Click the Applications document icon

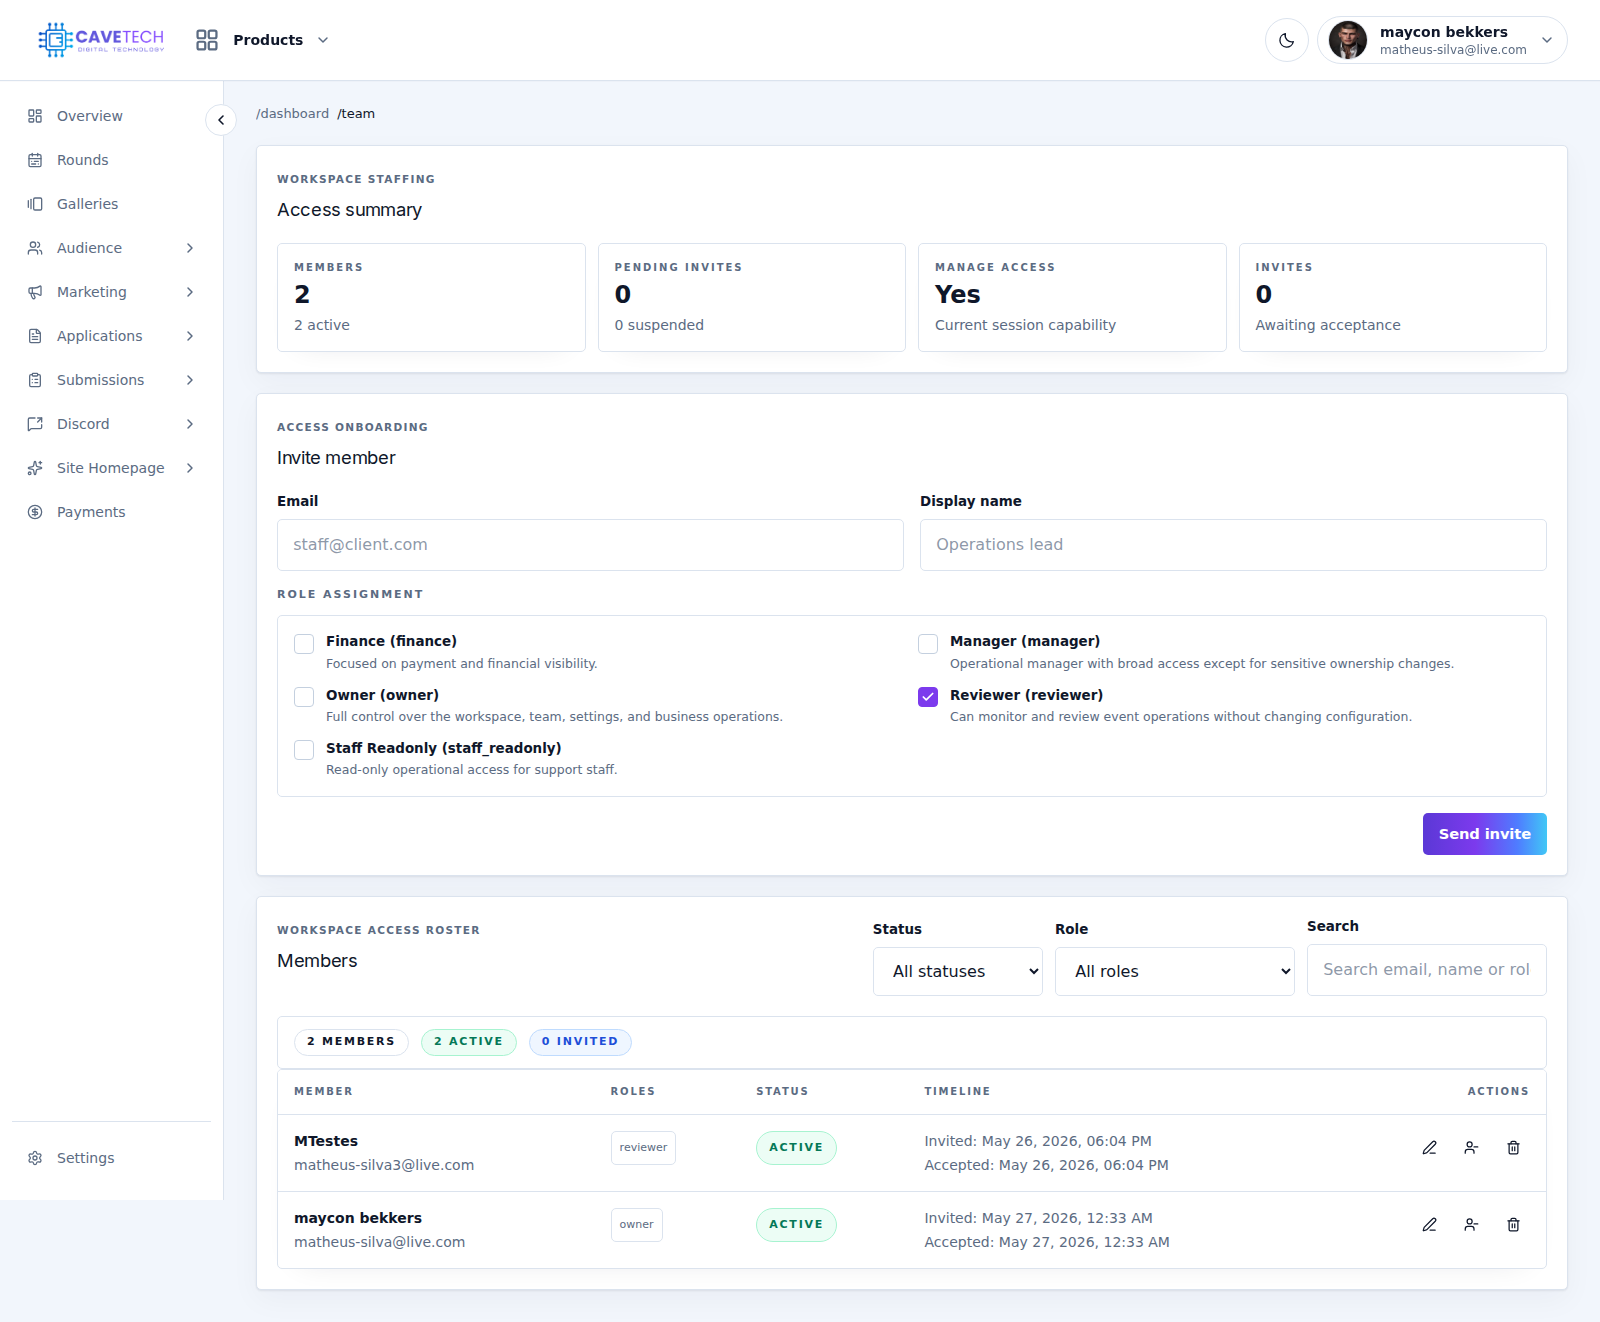click(x=35, y=336)
